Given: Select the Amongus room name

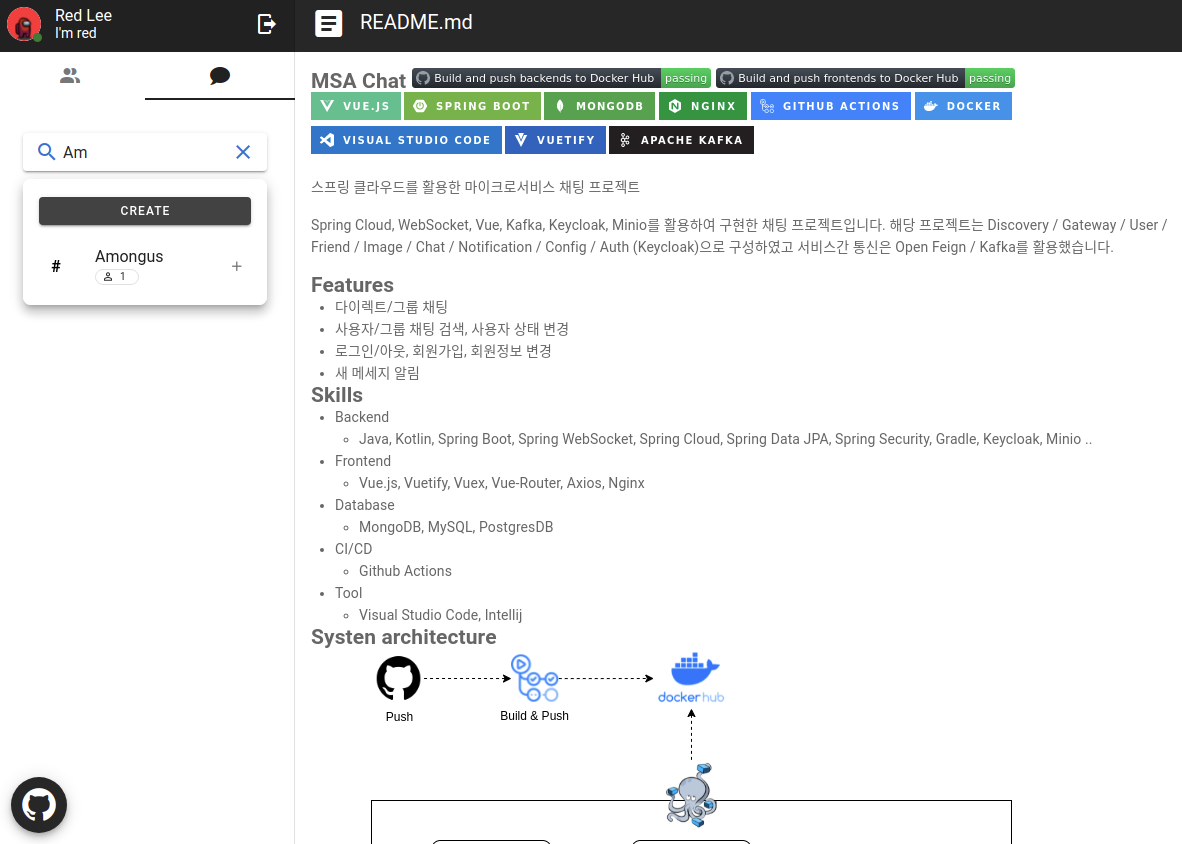Looking at the screenshot, I should click(x=129, y=256).
